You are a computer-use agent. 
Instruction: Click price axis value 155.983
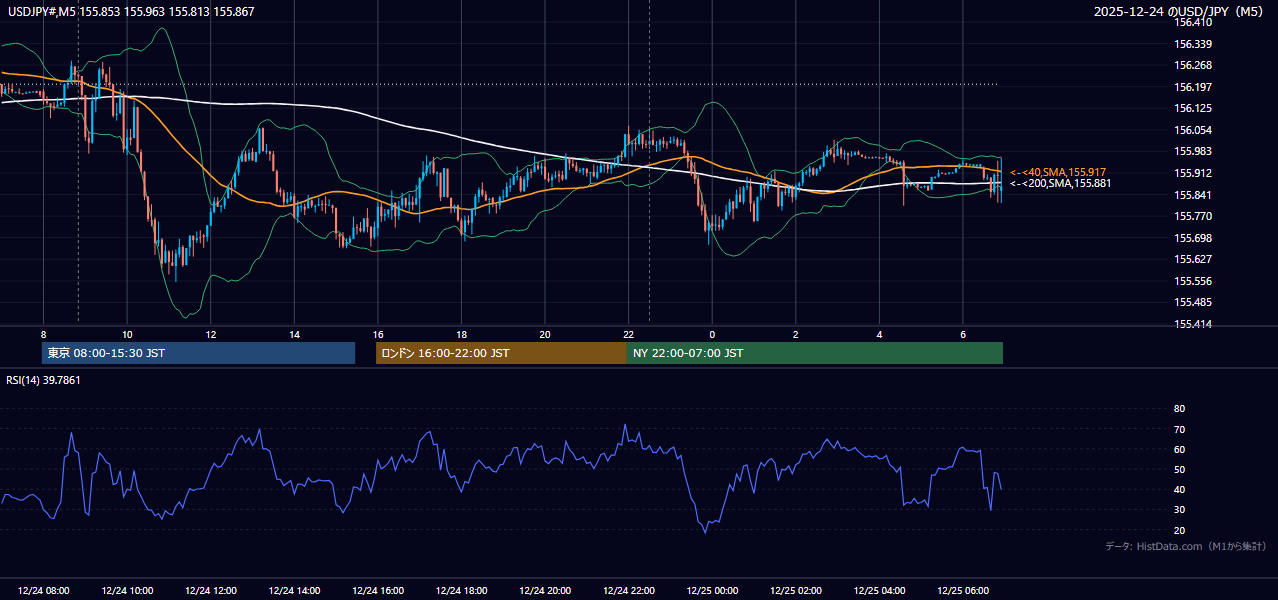pyautogui.click(x=1194, y=151)
